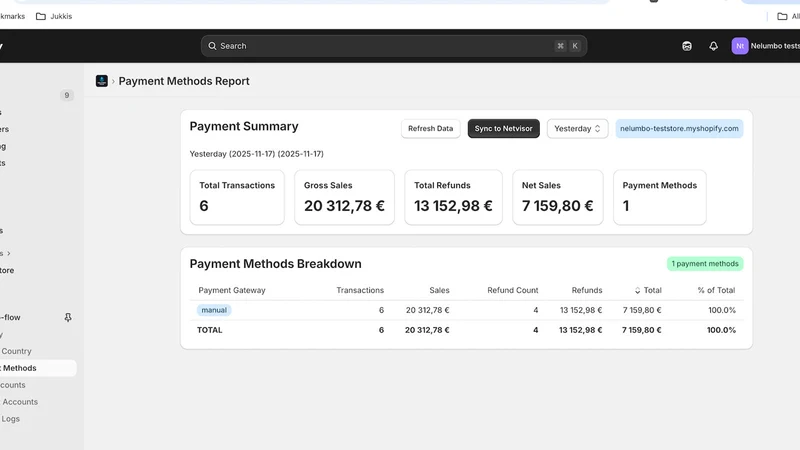800x450 pixels.
Task: Click the ⌘ shortcut key hint
Action: tap(560, 46)
